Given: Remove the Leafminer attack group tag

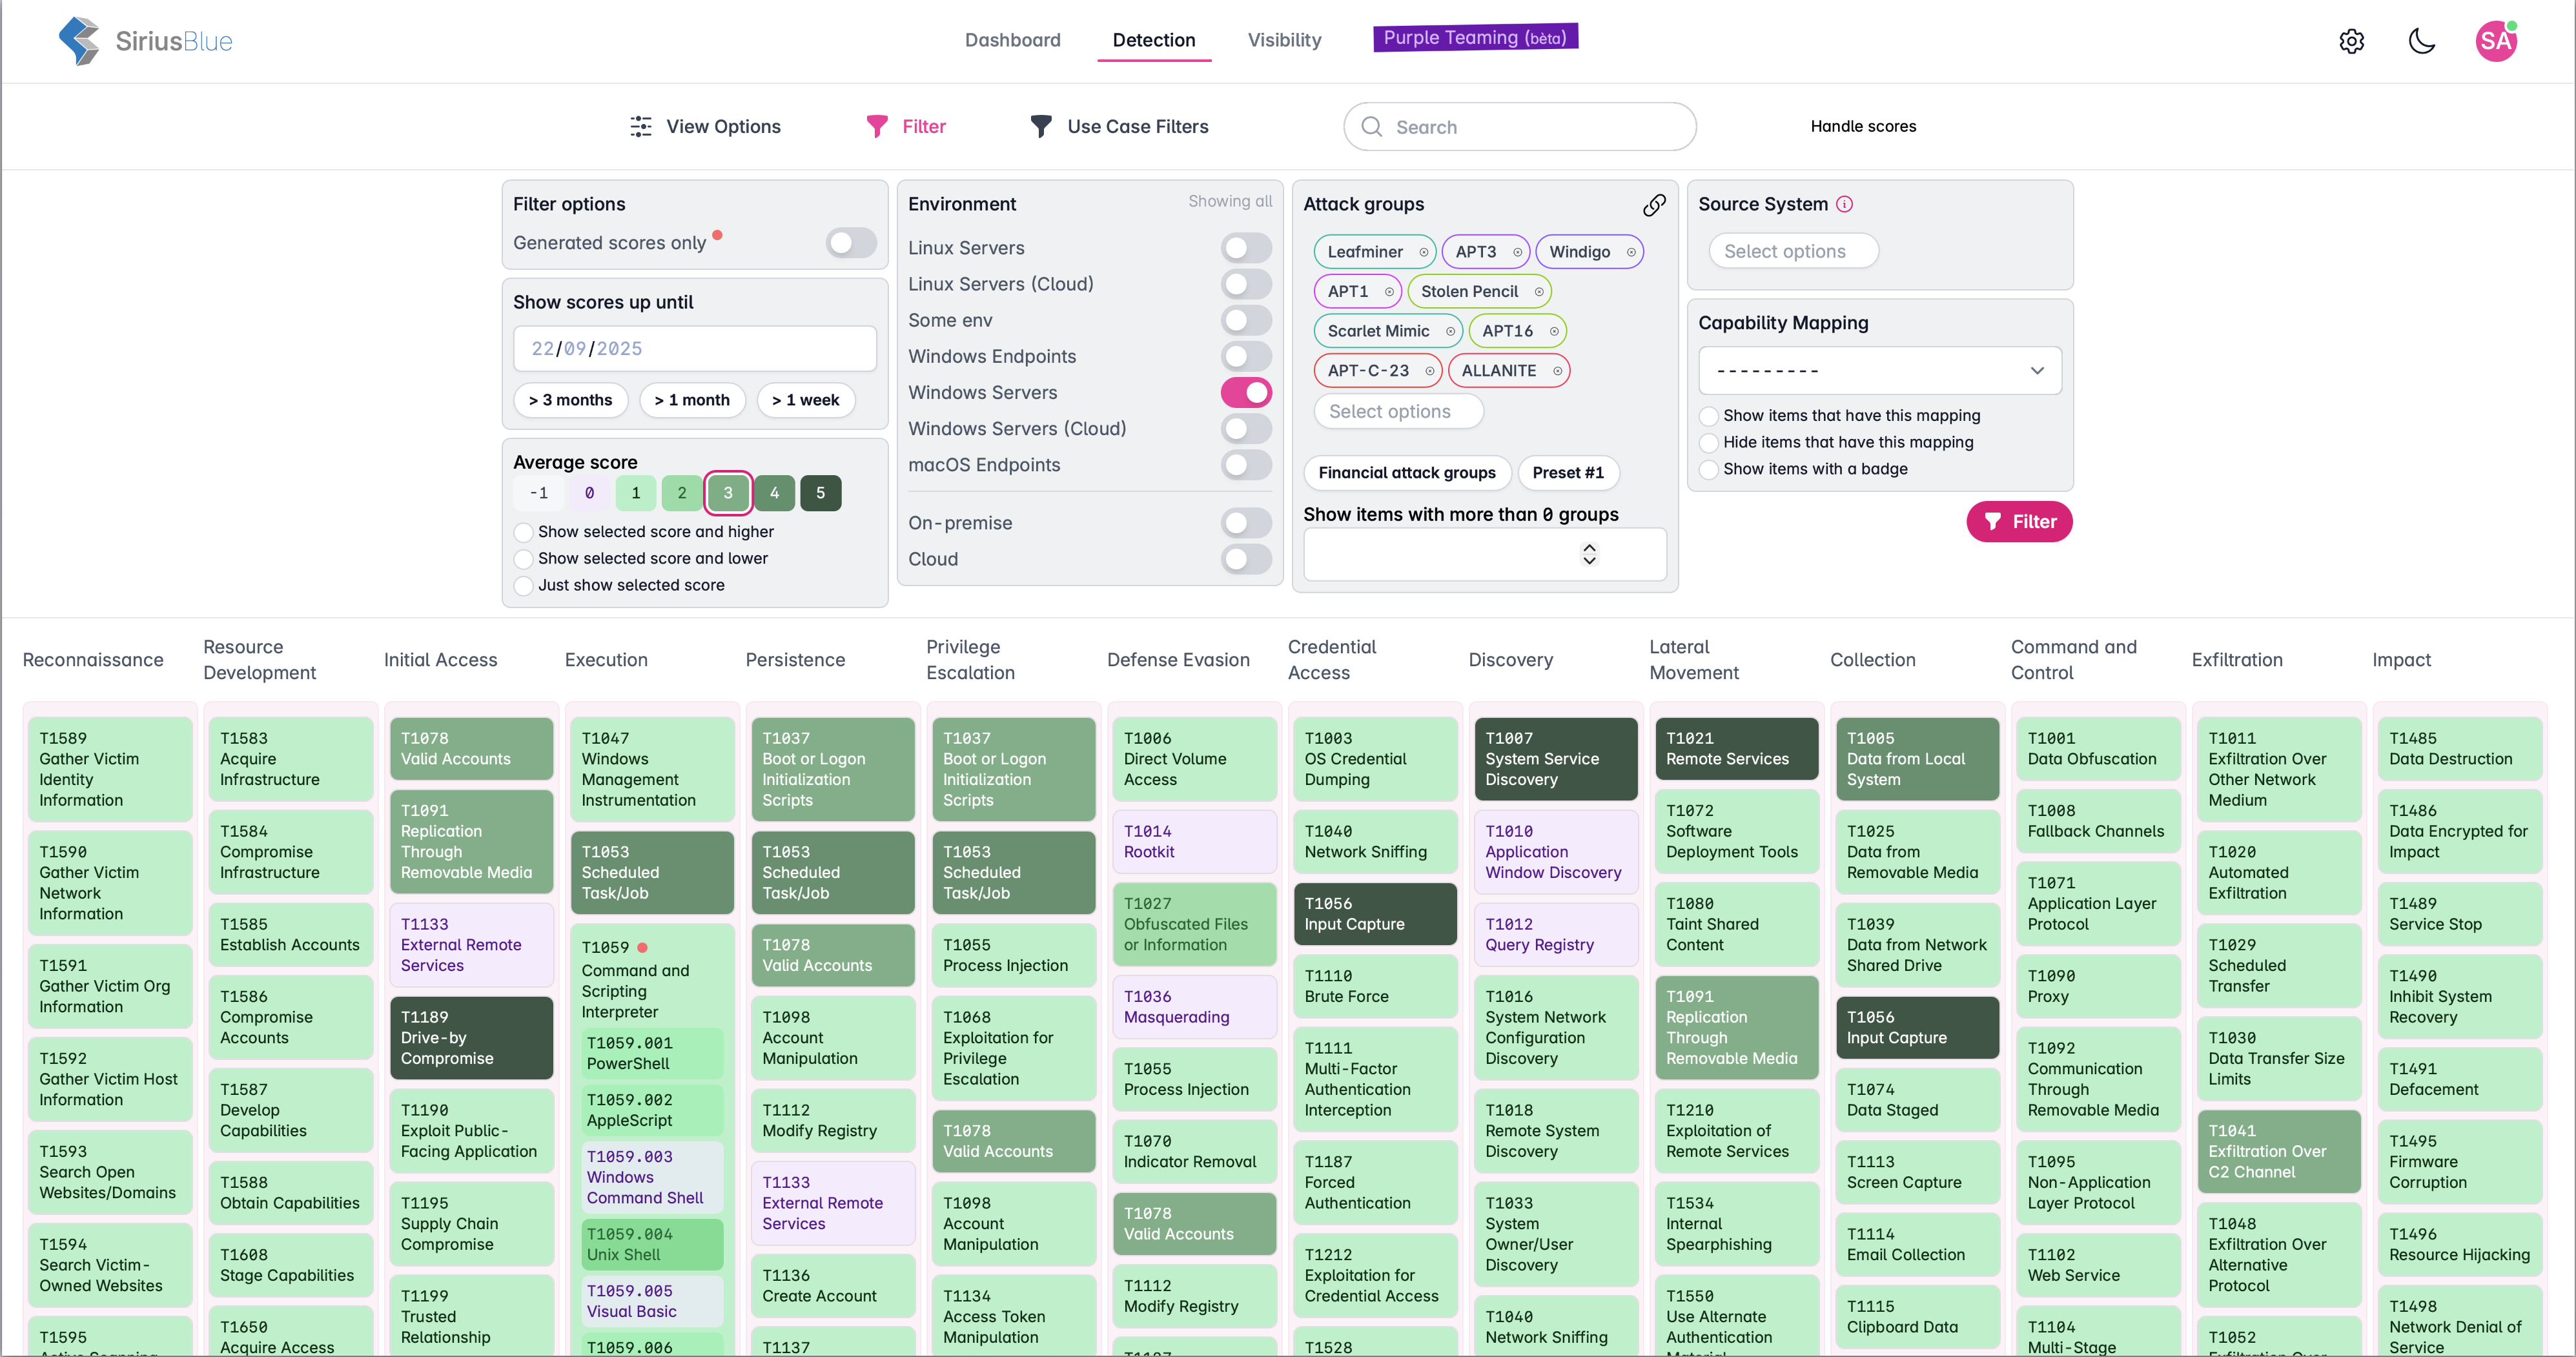Looking at the screenshot, I should [1423, 252].
